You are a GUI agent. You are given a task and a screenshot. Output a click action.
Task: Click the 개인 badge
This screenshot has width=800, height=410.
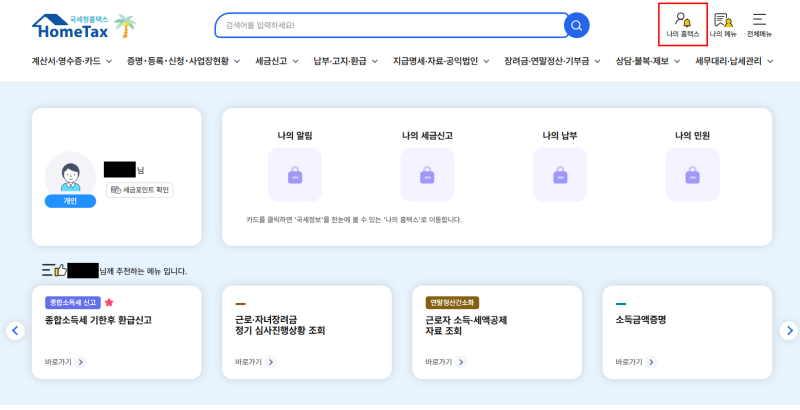(70, 201)
